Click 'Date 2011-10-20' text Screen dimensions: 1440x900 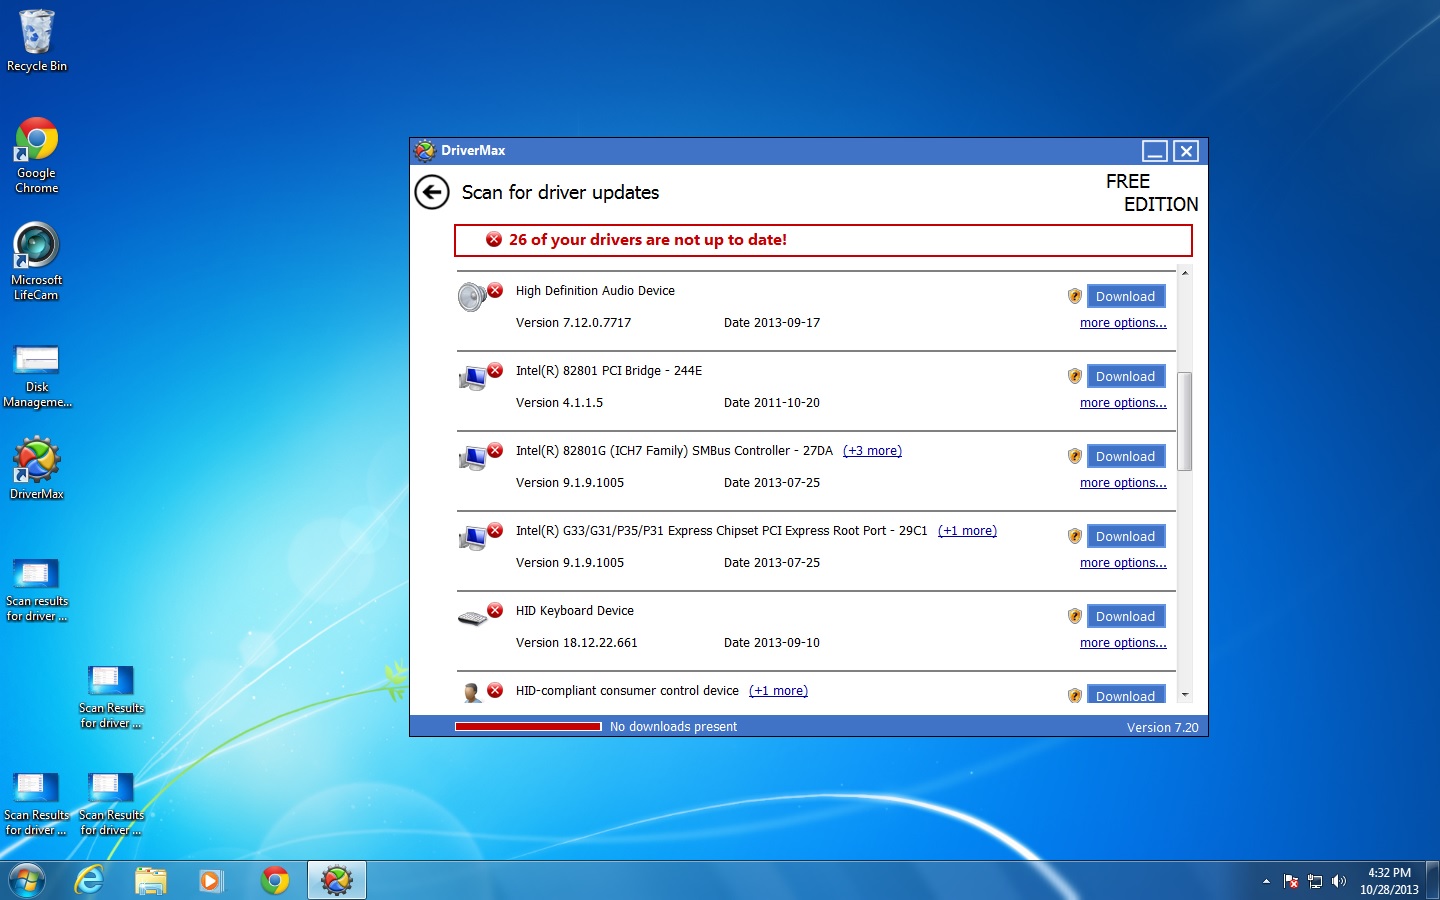click(x=771, y=403)
